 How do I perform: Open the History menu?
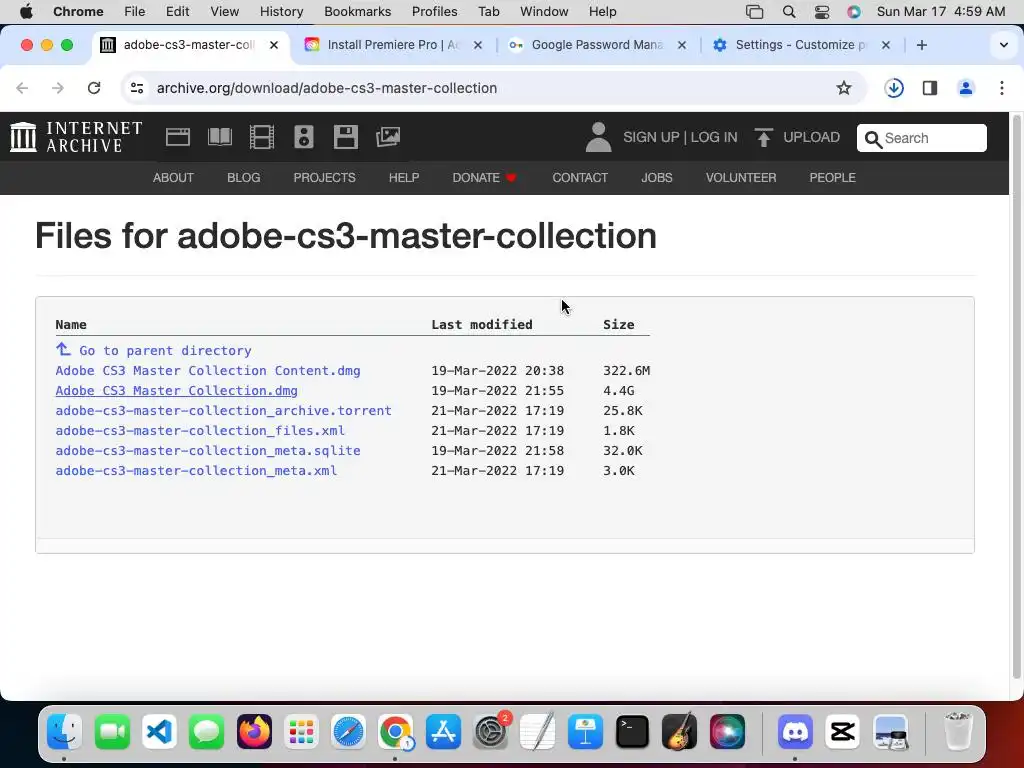pos(281,12)
